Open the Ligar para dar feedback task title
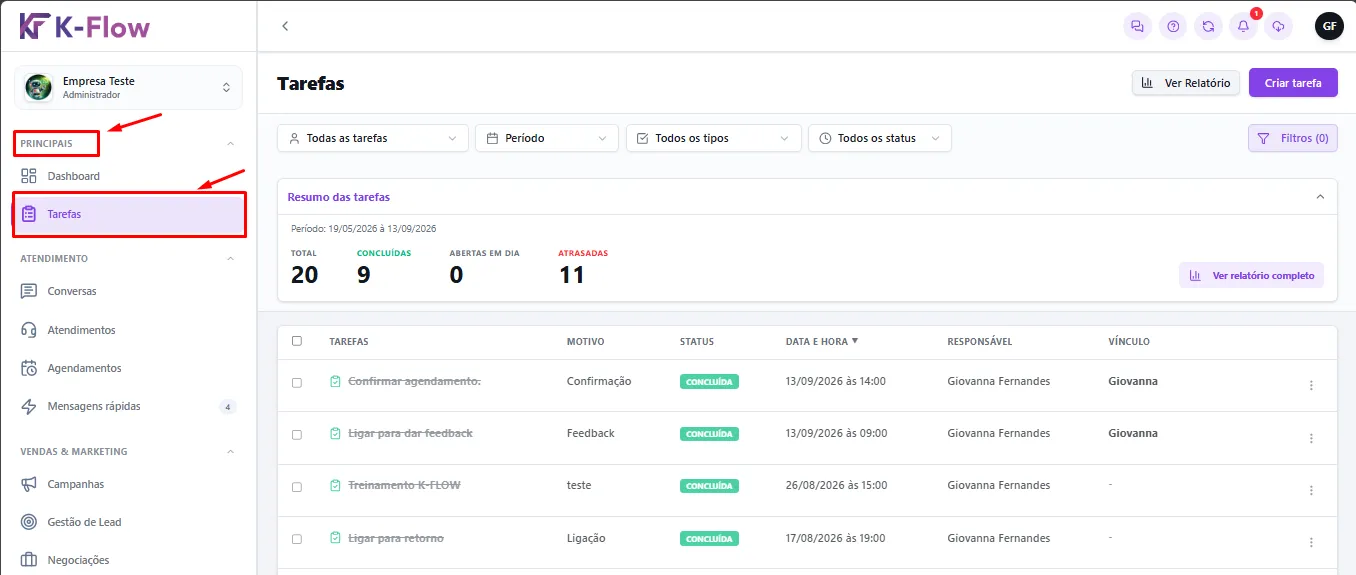This screenshot has height=575, width=1356. 410,433
